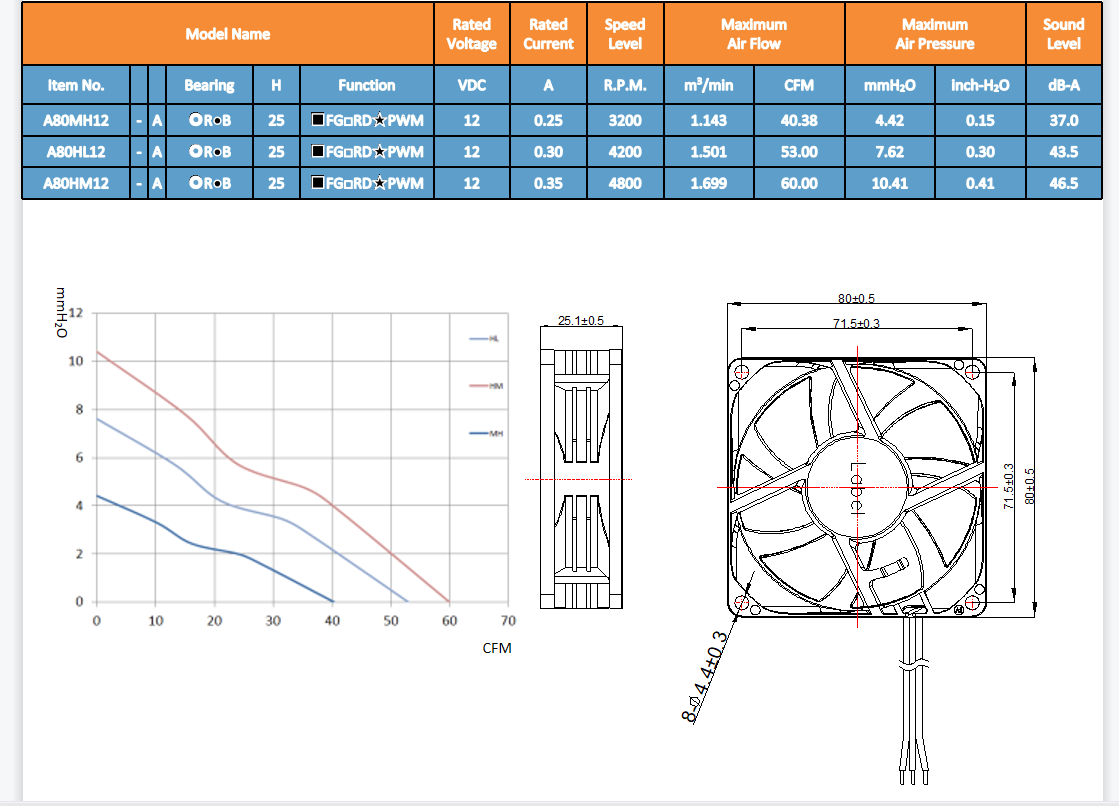Click the Model Name header cell
Image resolution: width=1119 pixels, height=806 pixels.
coord(228,34)
